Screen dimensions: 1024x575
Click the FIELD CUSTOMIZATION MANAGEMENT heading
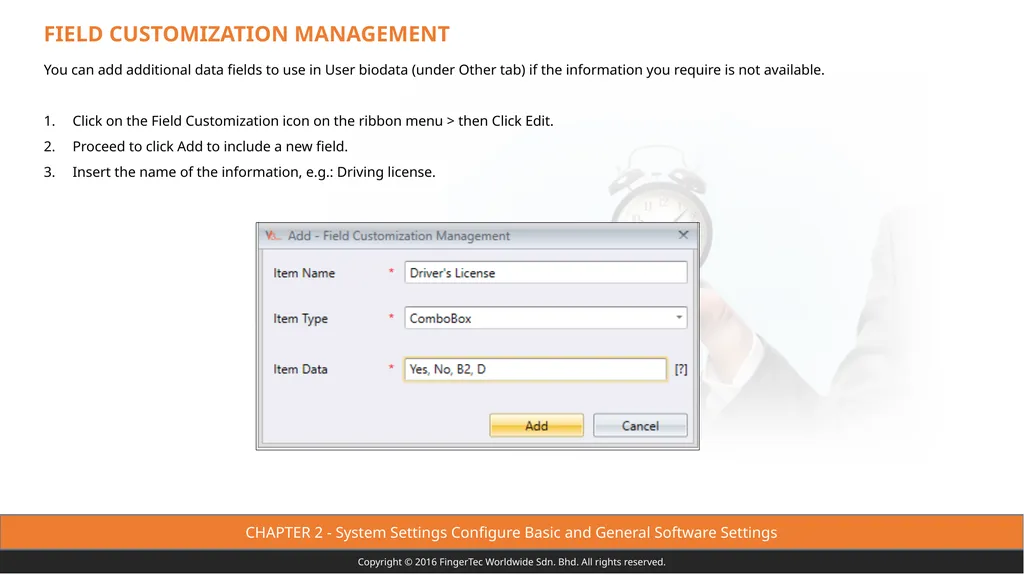click(247, 34)
